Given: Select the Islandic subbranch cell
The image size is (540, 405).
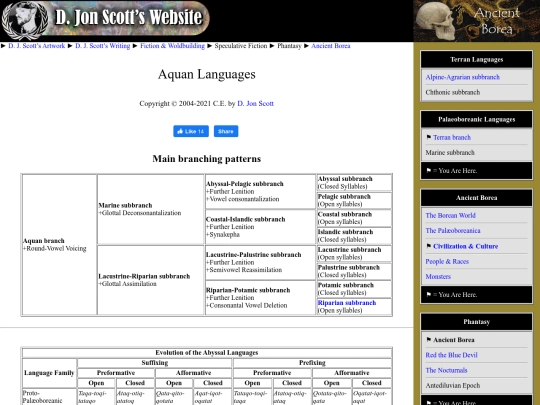Looking at the screenshot, I should coord(354,236).
